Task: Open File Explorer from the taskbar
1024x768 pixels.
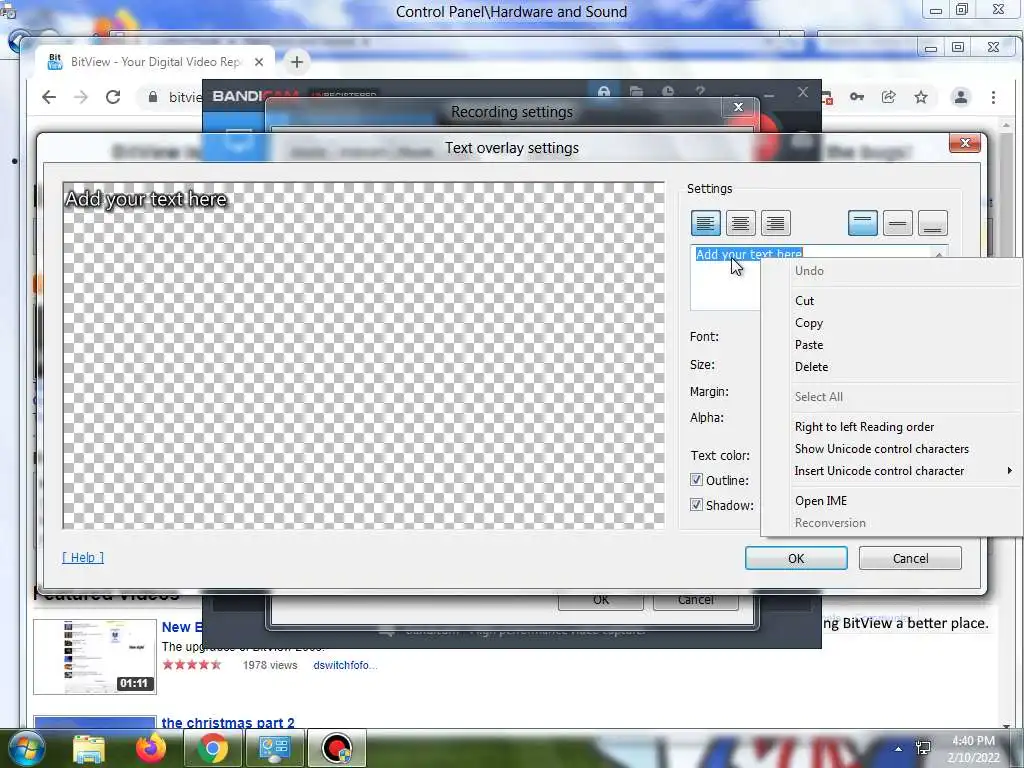Action: click(89, 748)
